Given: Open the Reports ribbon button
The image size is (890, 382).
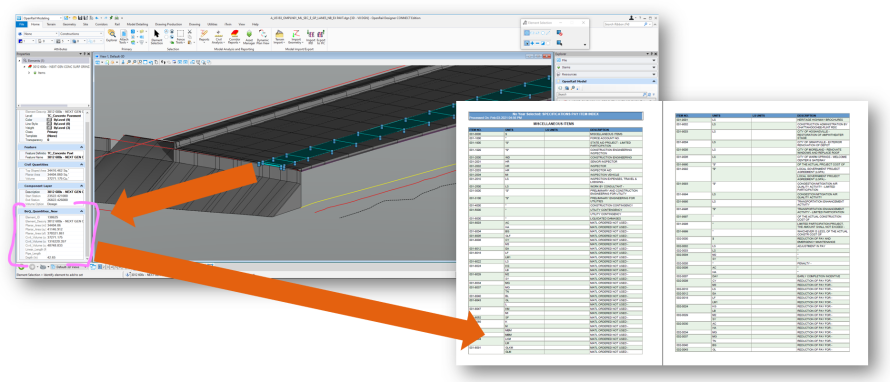Looking at the screenshot, I should point(204,36).
